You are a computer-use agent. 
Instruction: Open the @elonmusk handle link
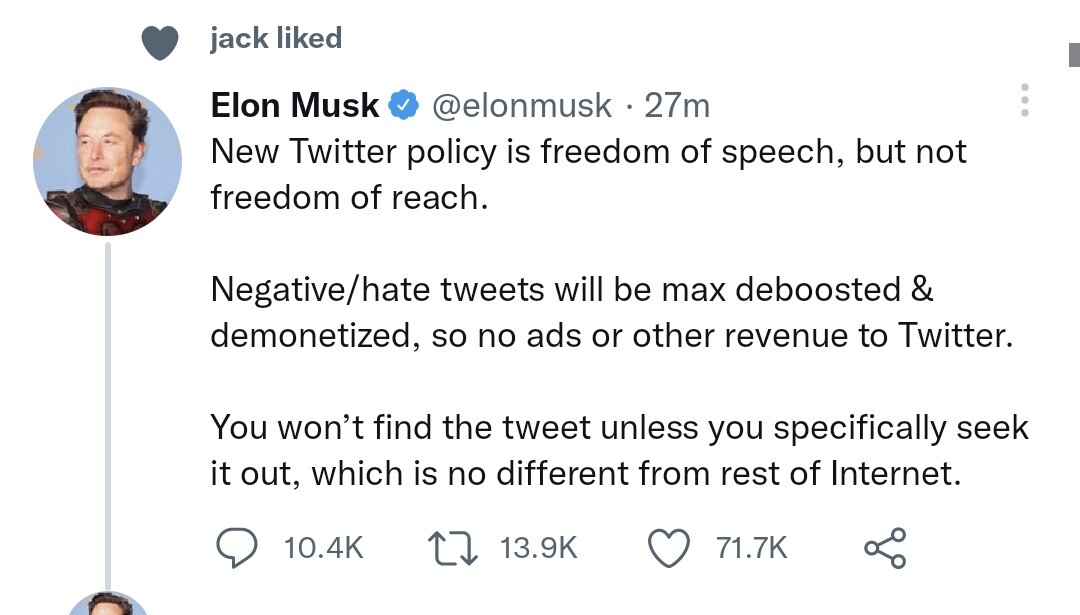tap(520, 105)
